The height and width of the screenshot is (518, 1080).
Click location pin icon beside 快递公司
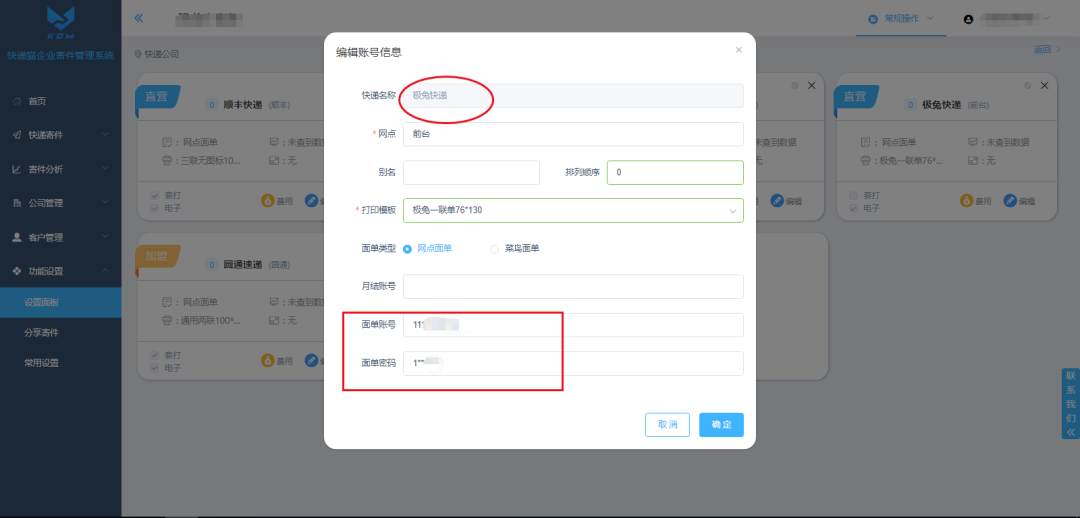click(x=138, y=54)
